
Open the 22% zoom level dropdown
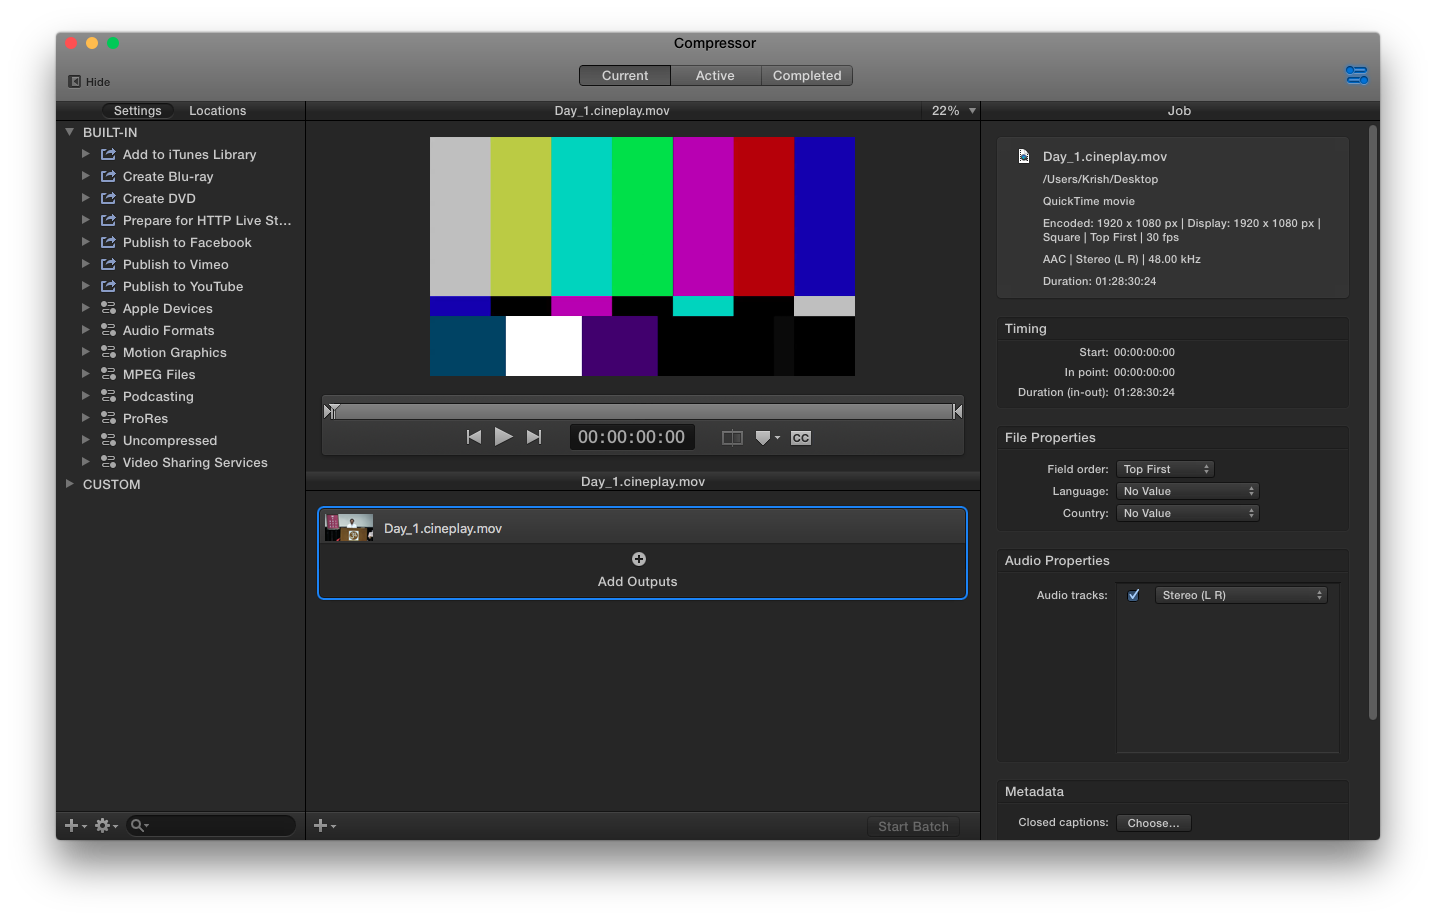[x=952, y=111]
